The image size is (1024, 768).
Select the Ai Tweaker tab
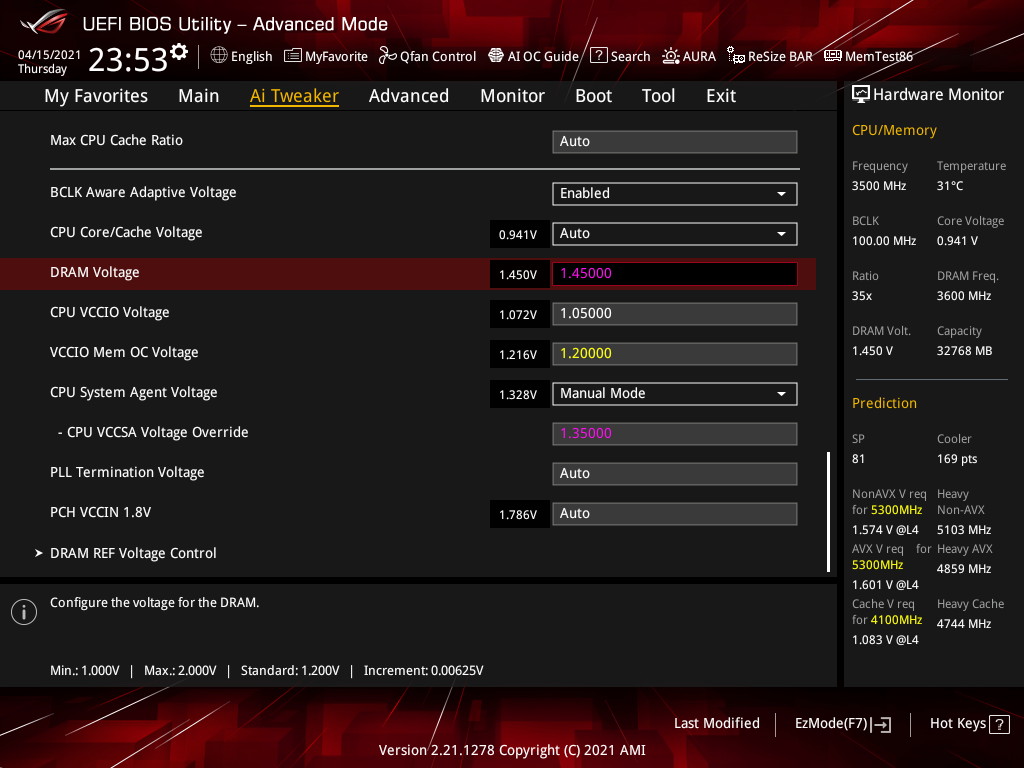pos(294,96)
